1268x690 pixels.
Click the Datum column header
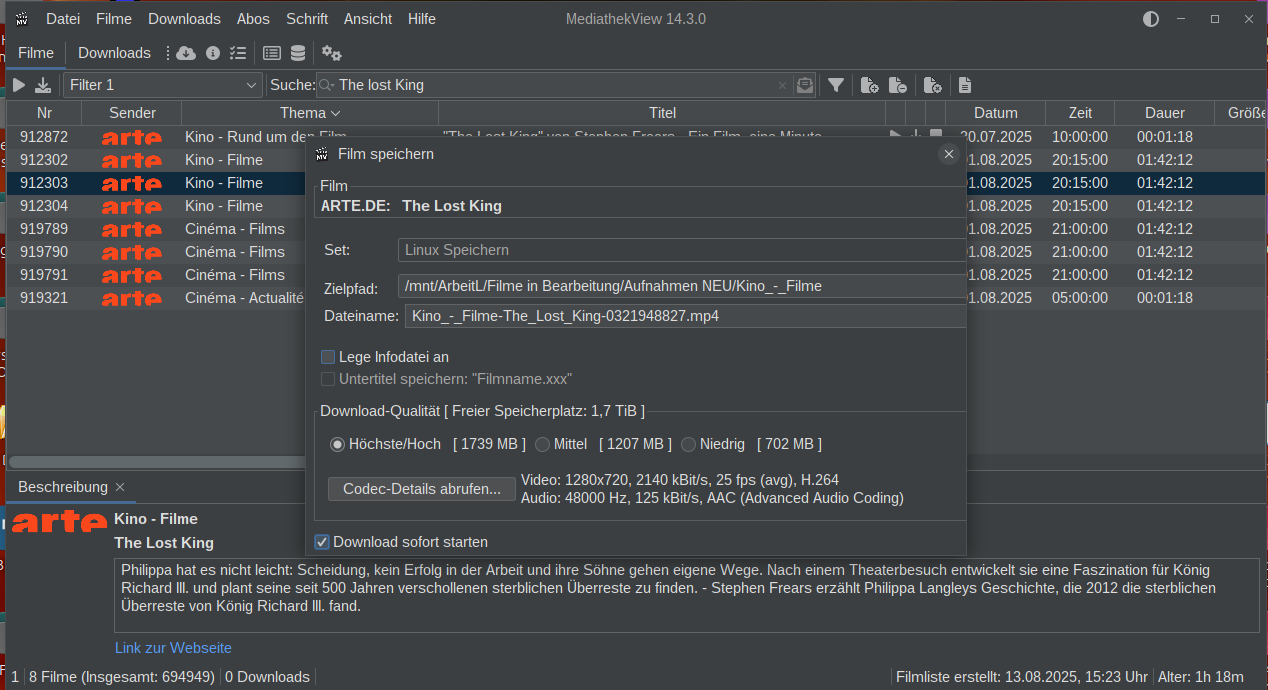tap(996, 113)
